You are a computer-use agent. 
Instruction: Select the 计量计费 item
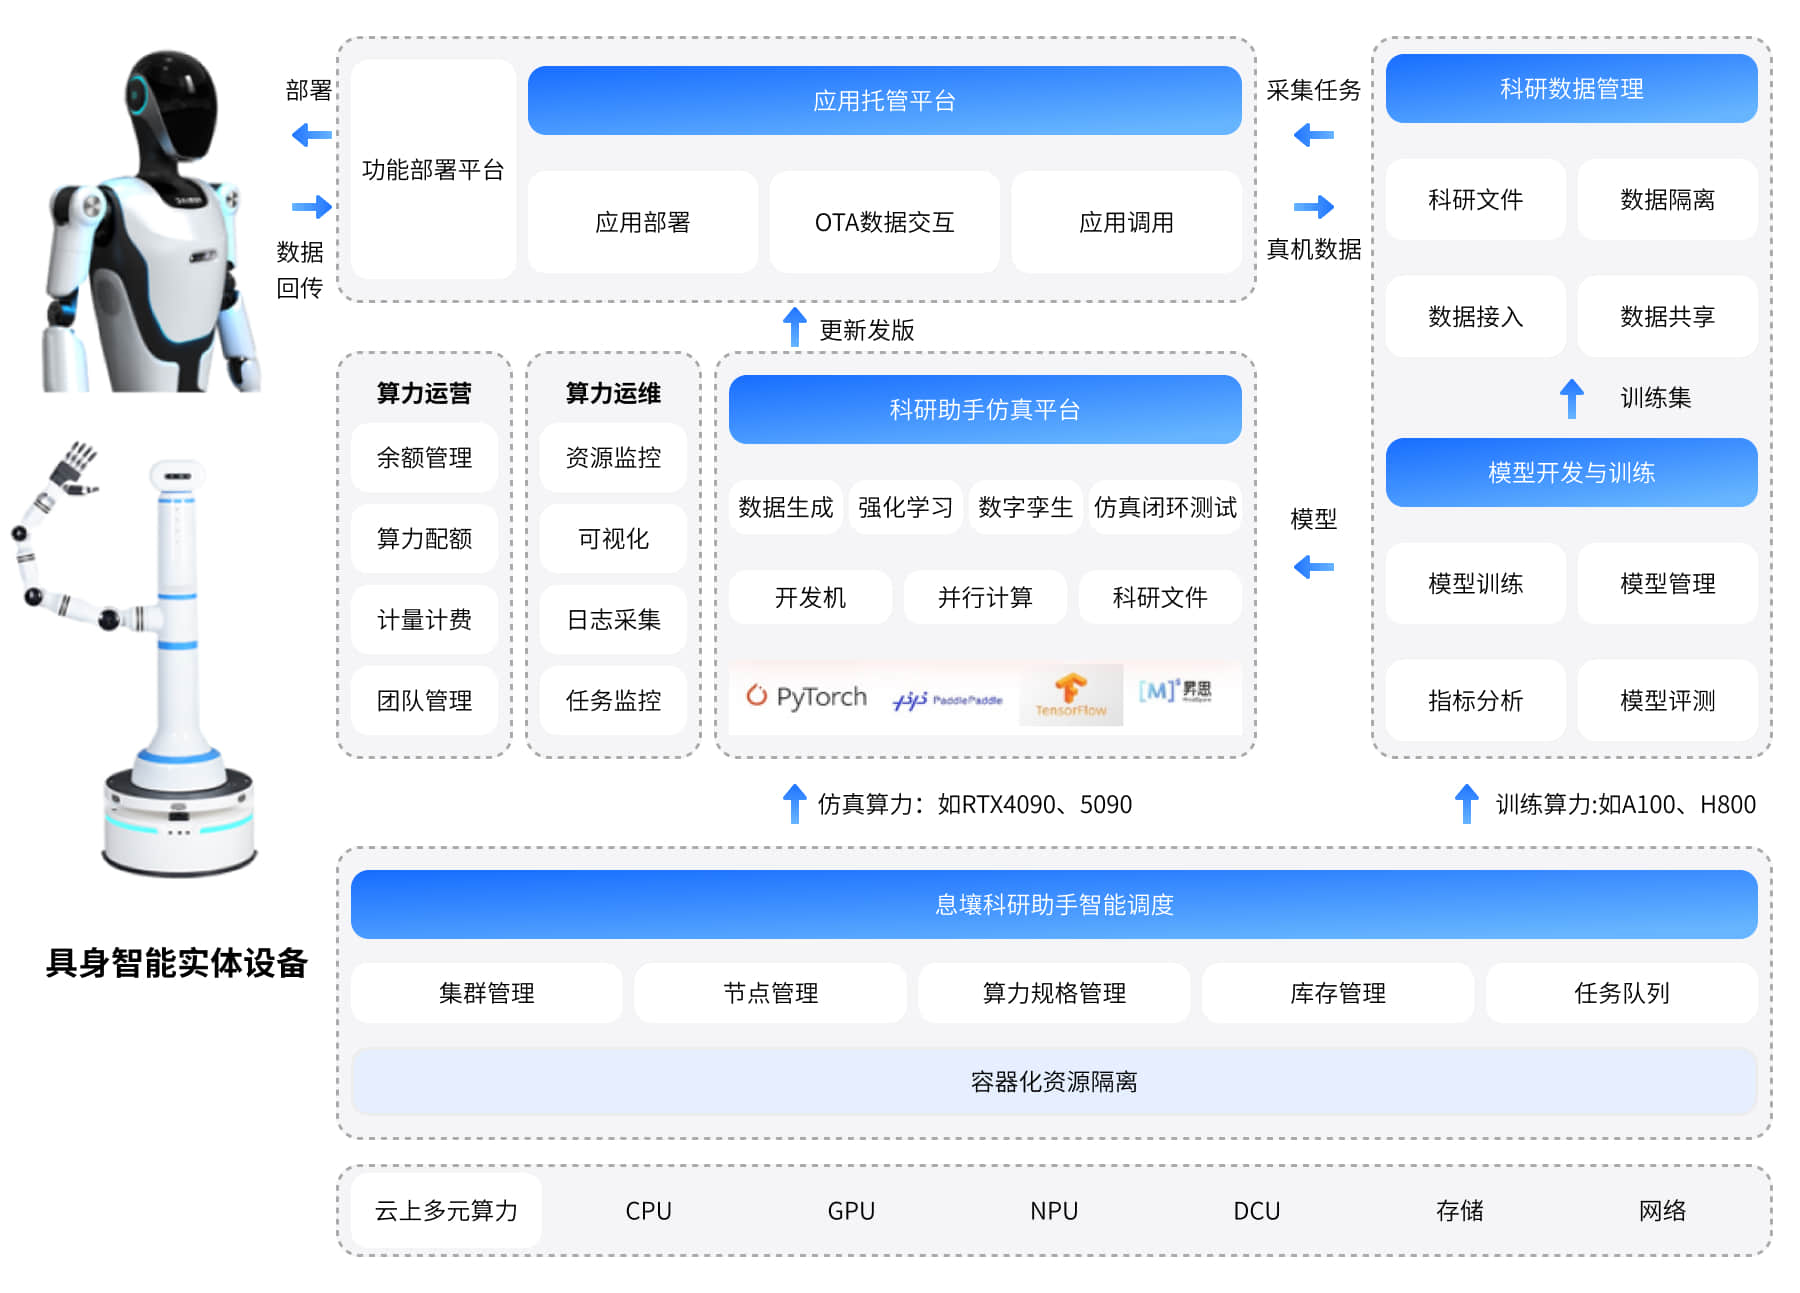pos(424,619)
